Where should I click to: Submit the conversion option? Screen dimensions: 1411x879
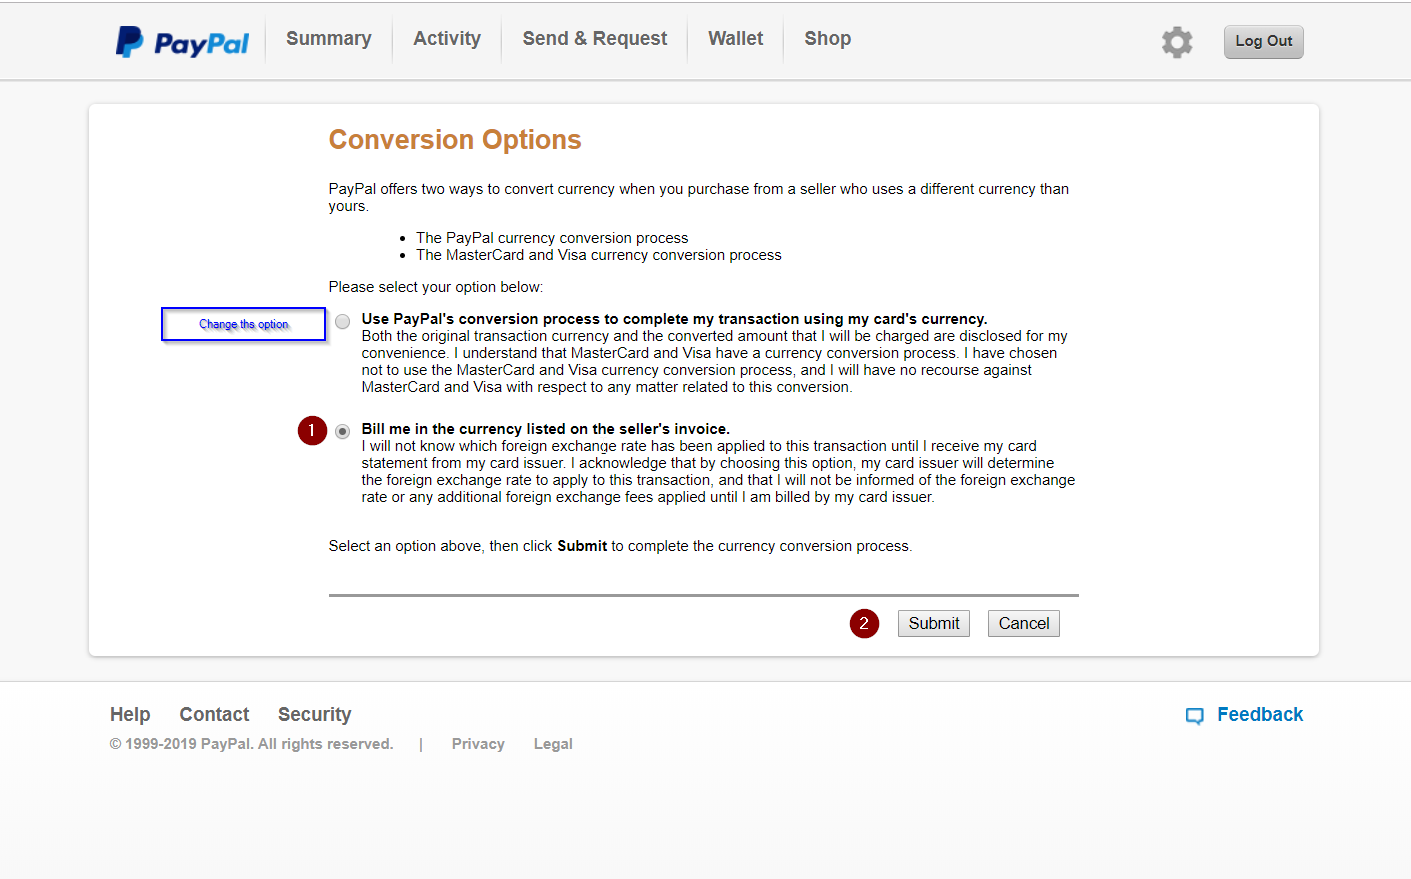pyautogui.click(x=933, y=623)
